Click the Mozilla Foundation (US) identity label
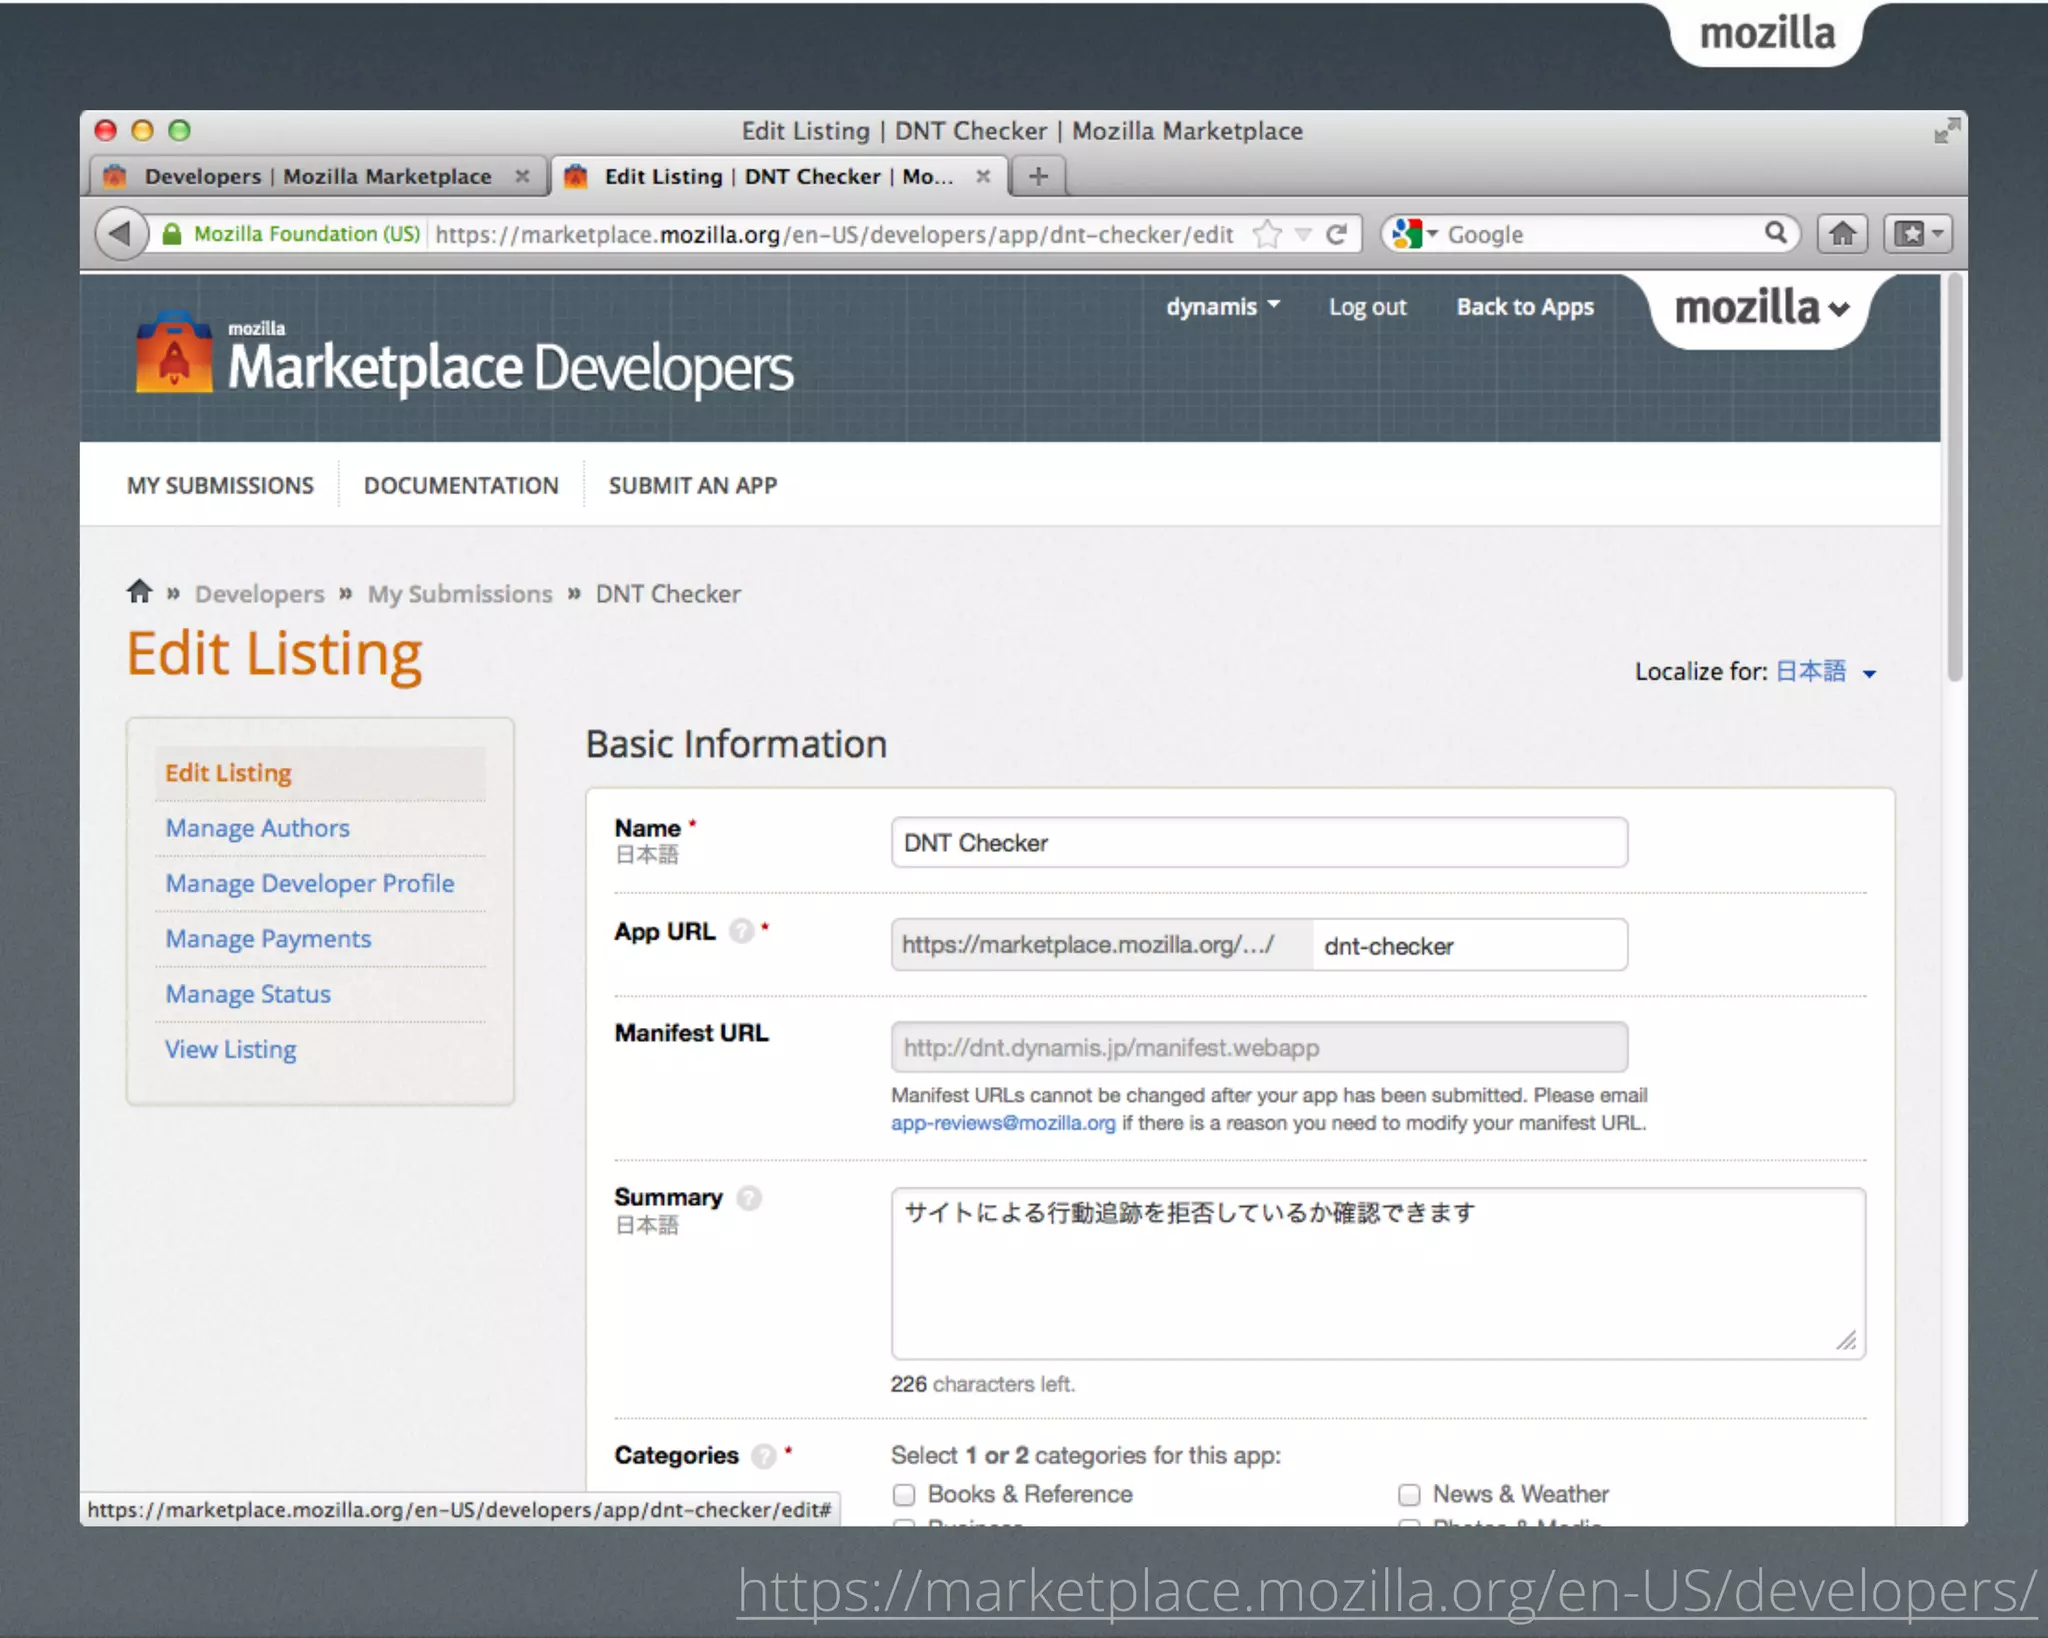The width and height of the screenshot is (2048, 1638). [306, 234]
